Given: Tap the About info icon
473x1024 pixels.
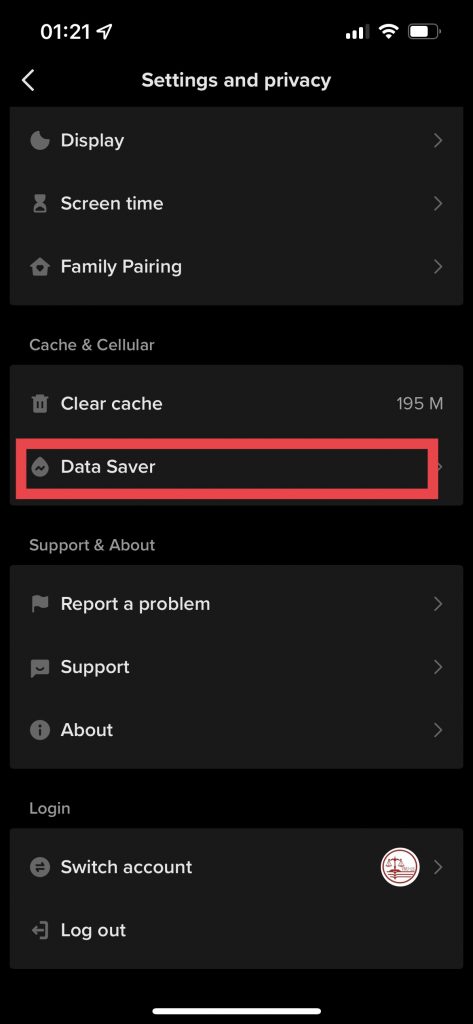Looking at the screenshot, I should tap(40, 730).
